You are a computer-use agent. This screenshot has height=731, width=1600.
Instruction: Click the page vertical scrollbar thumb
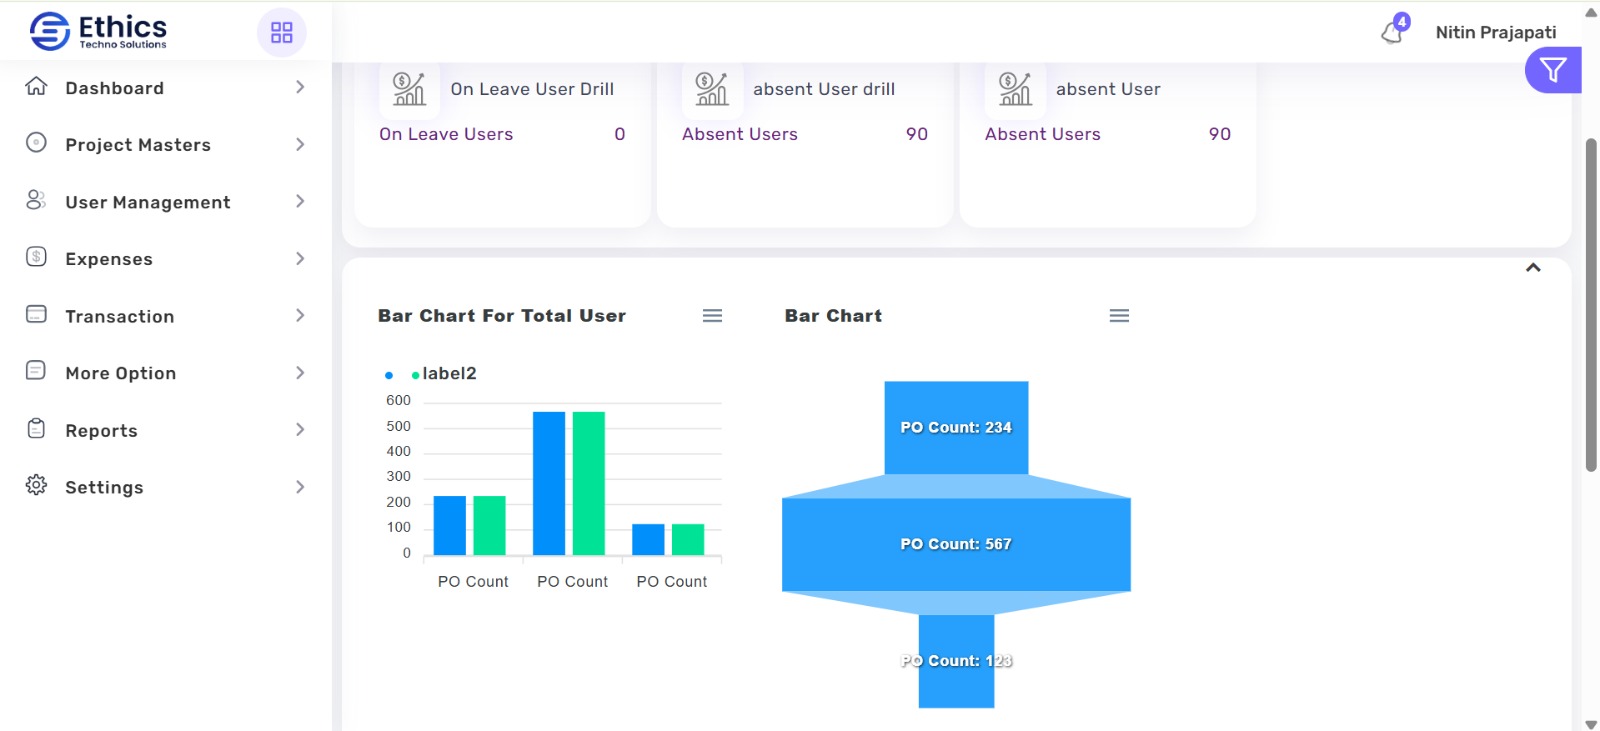click(x=1591, y=305)
